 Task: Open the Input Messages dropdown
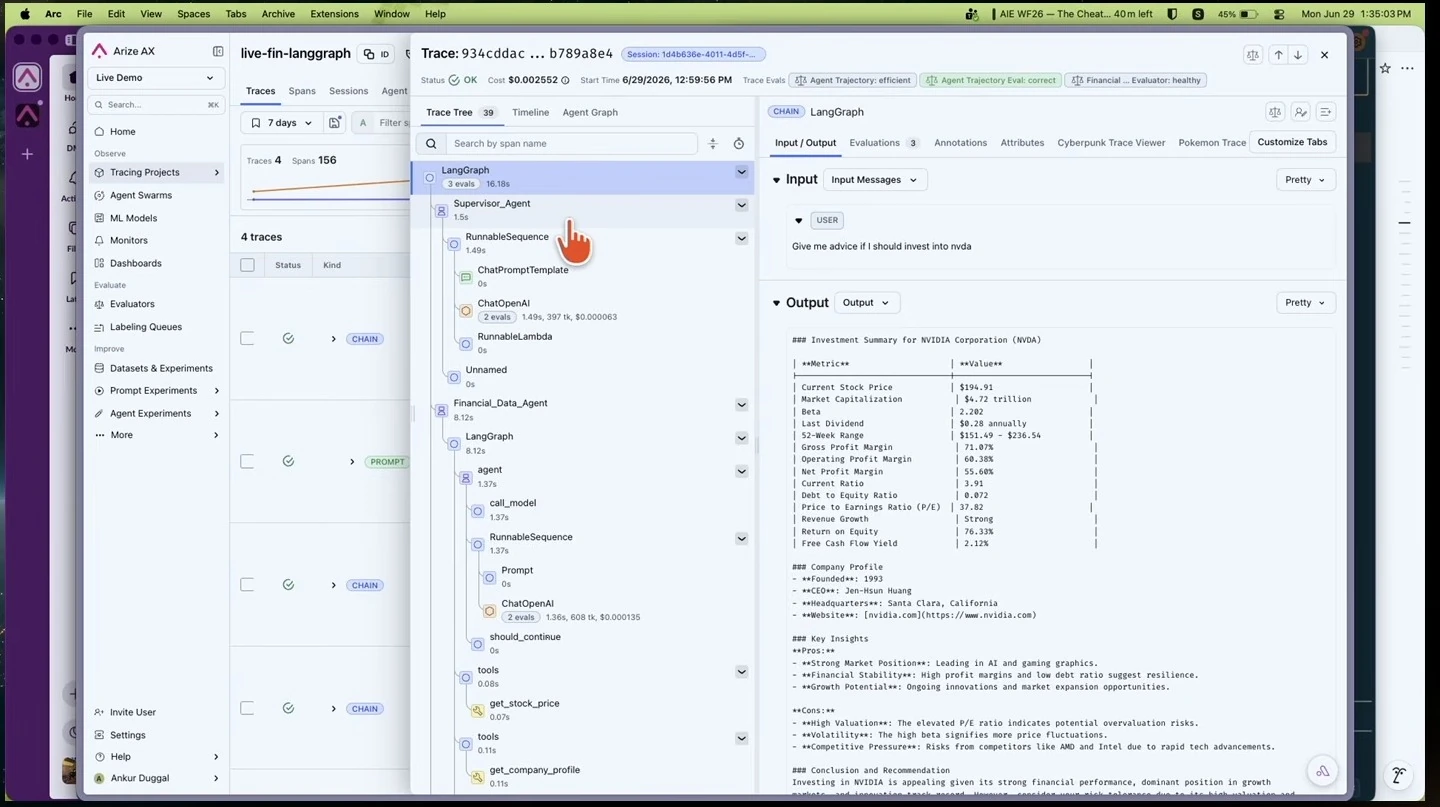coord(875,180)
